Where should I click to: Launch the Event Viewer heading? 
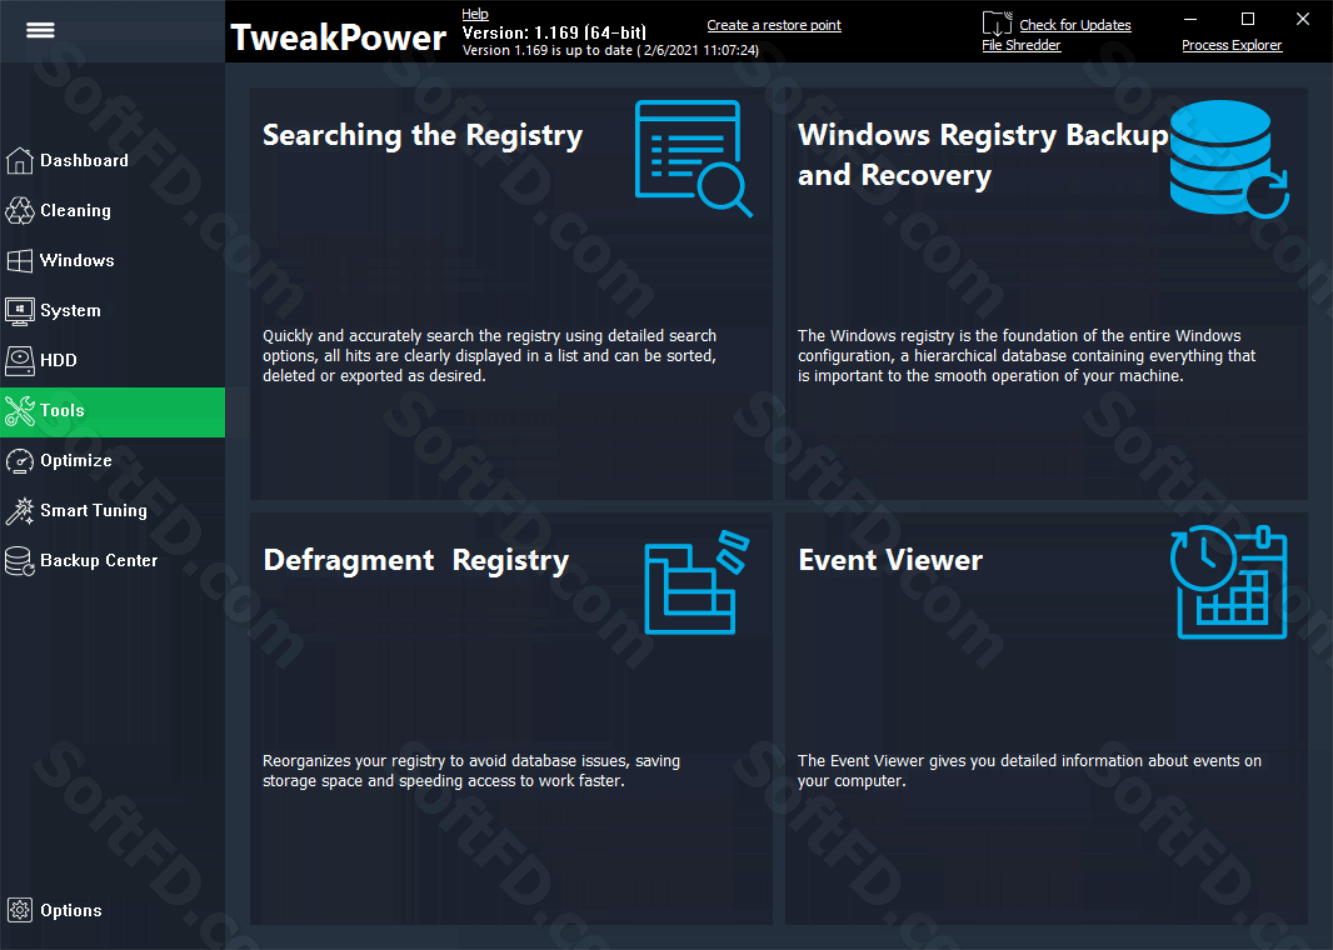[x=890, y=560]
